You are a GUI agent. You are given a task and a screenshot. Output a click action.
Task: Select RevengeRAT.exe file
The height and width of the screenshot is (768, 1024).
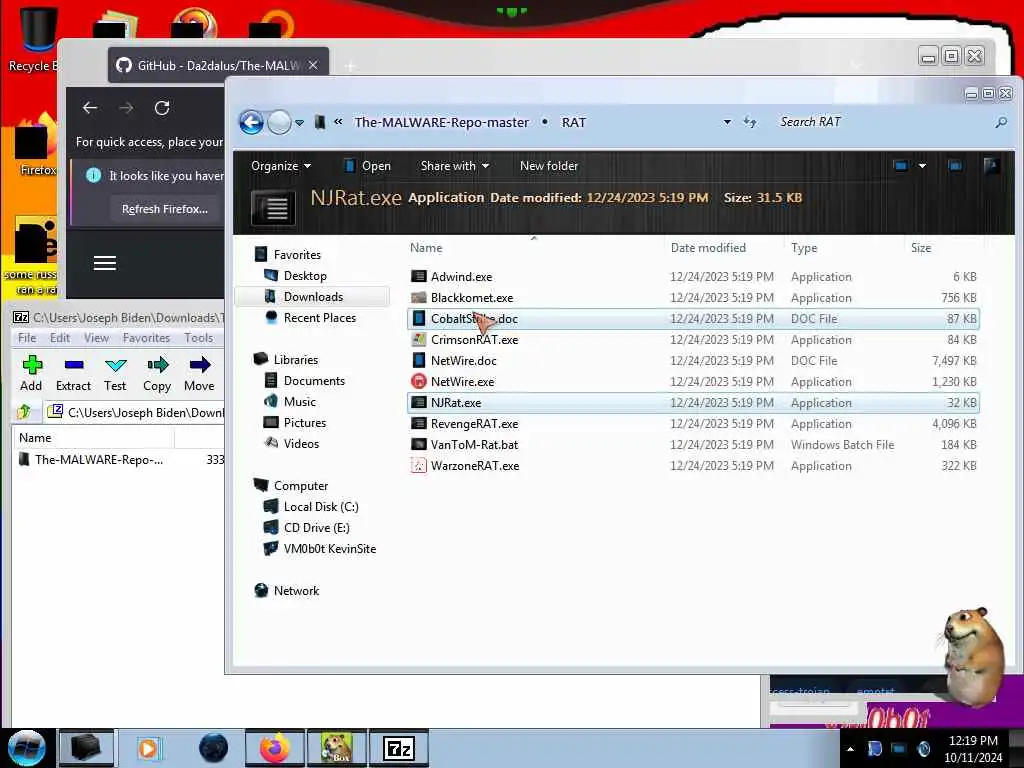(474, 424)
